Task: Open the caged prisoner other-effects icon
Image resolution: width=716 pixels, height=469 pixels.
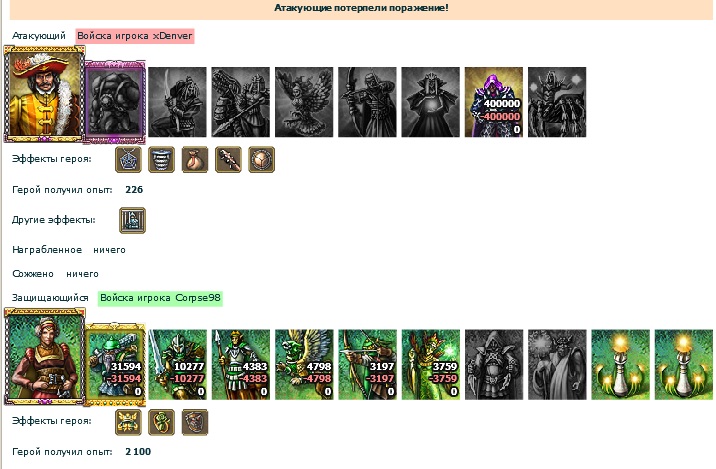Action: (x=132, y=220)
